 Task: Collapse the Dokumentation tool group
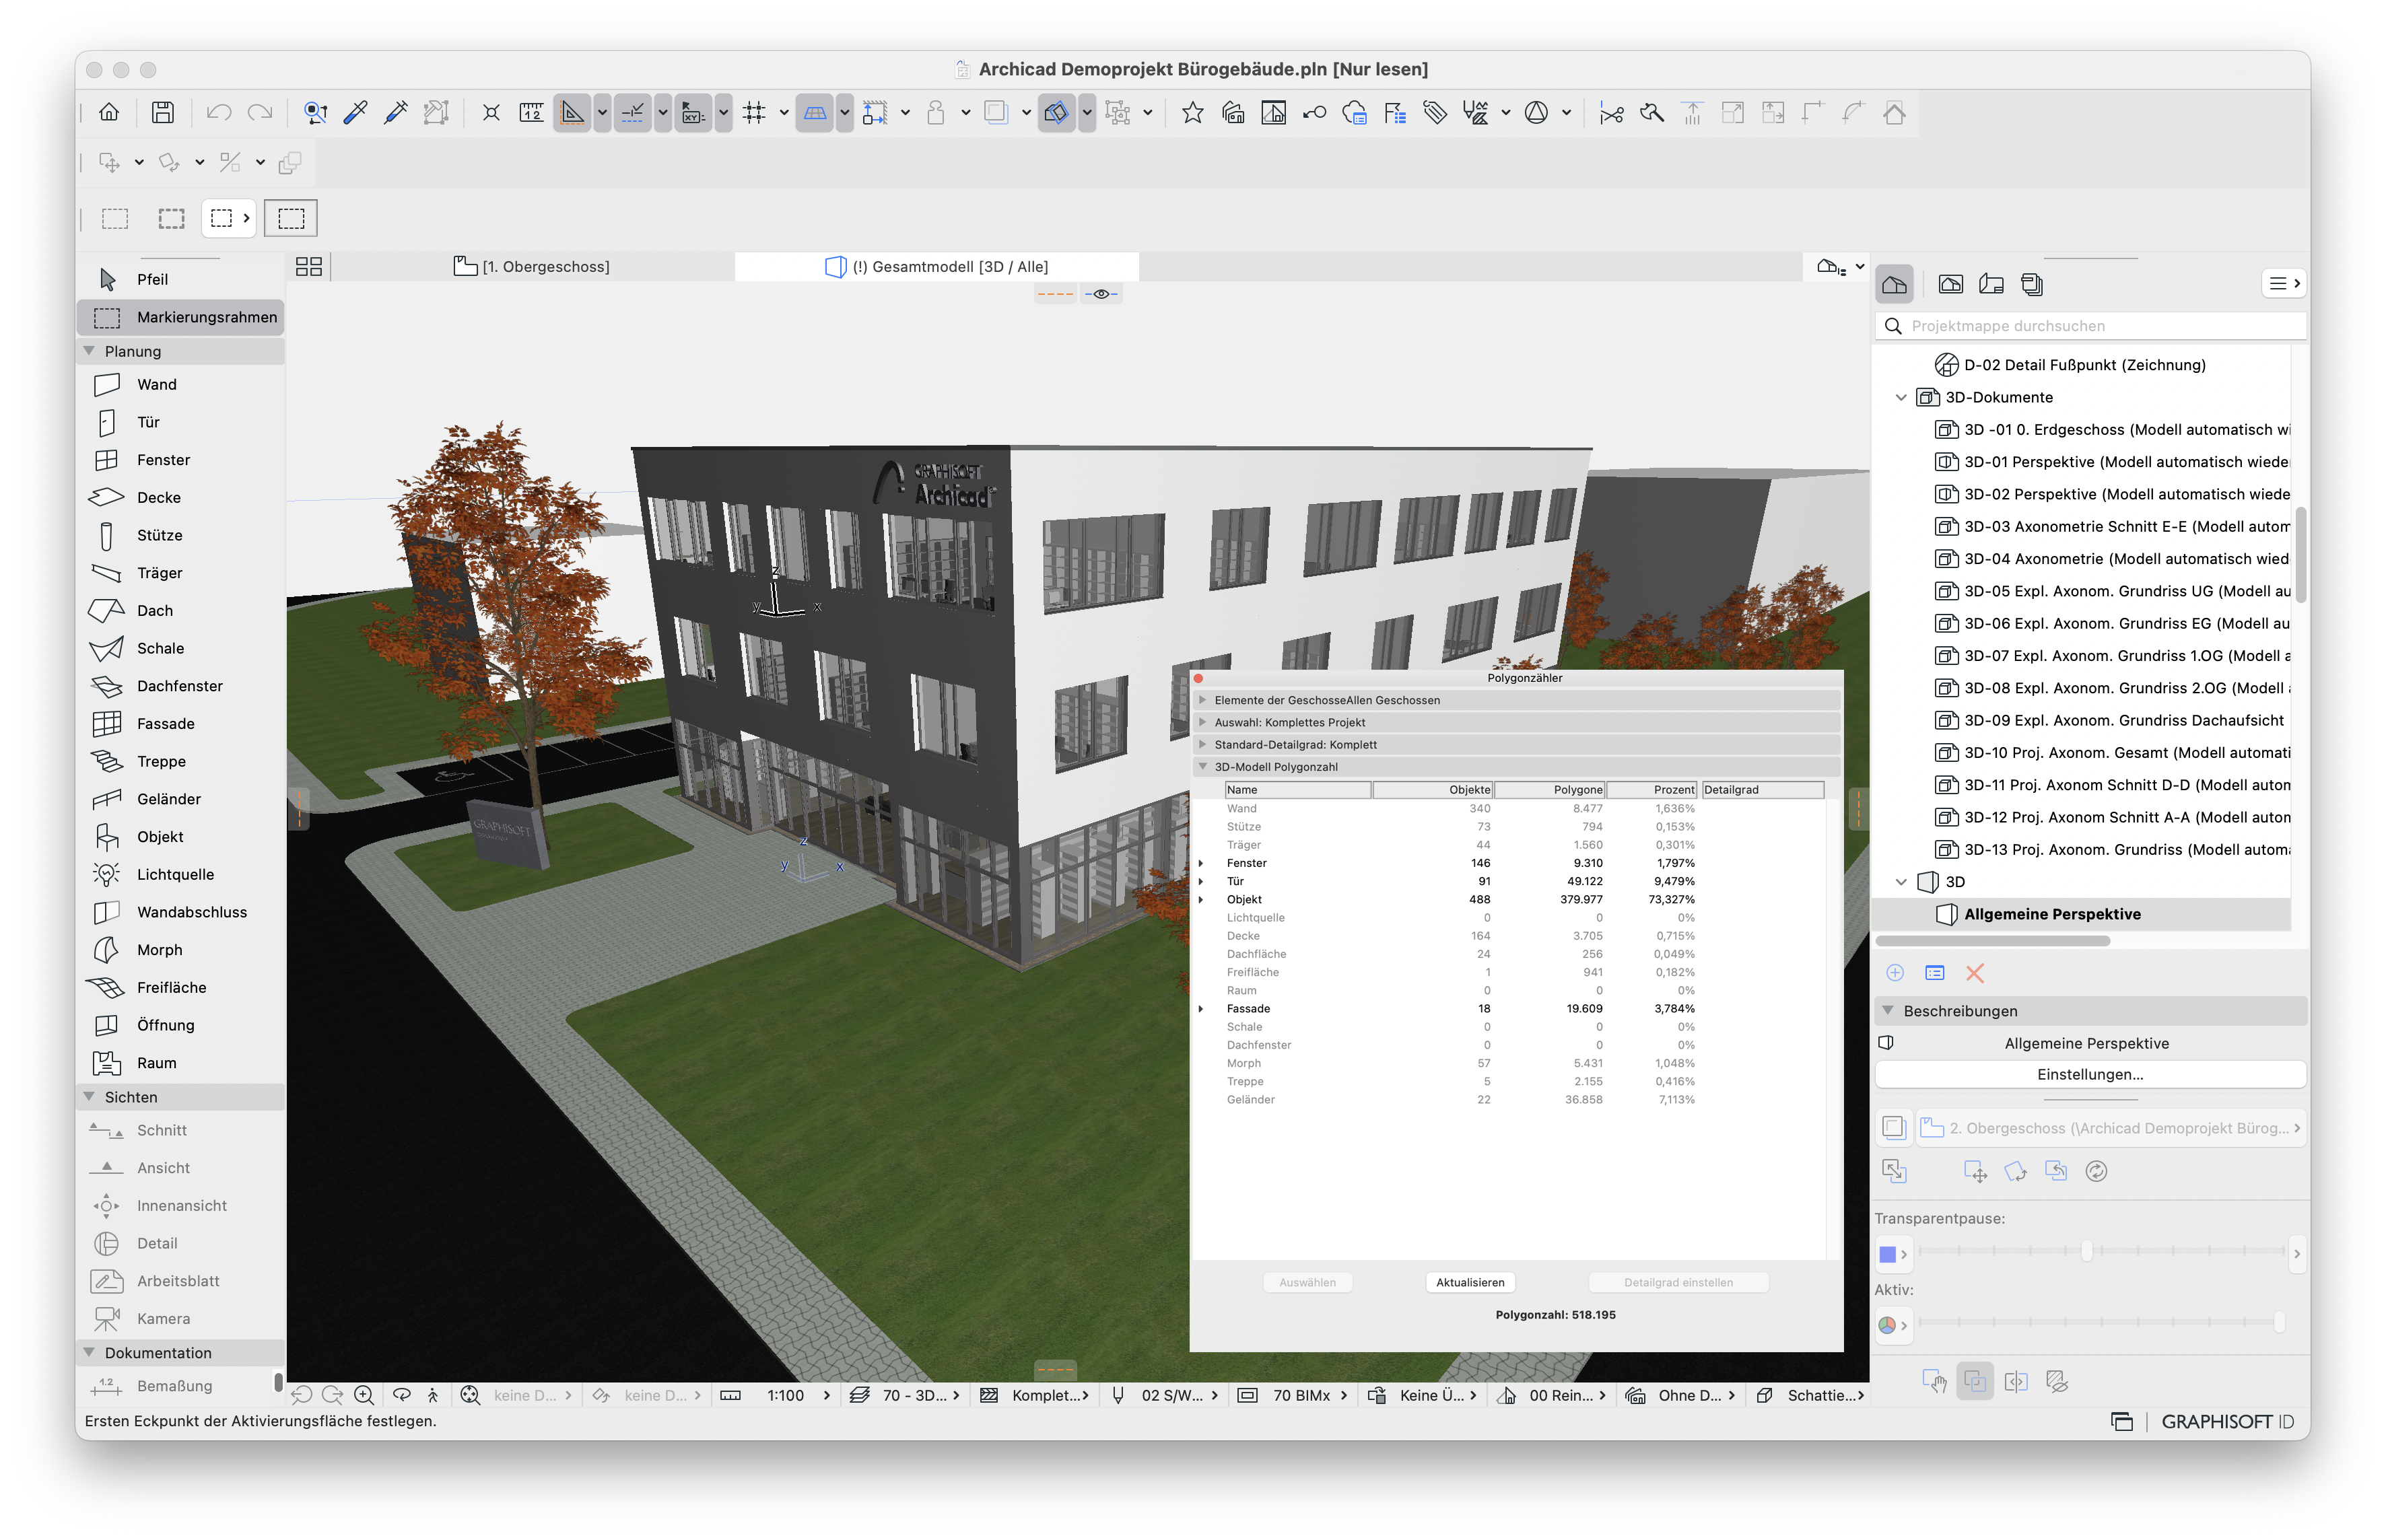coord(89,1353)
